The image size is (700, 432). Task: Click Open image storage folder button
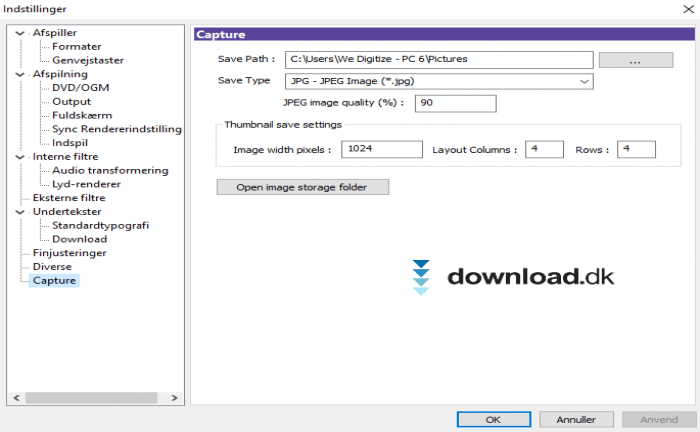pyautogui.click(x=302, y=187)
